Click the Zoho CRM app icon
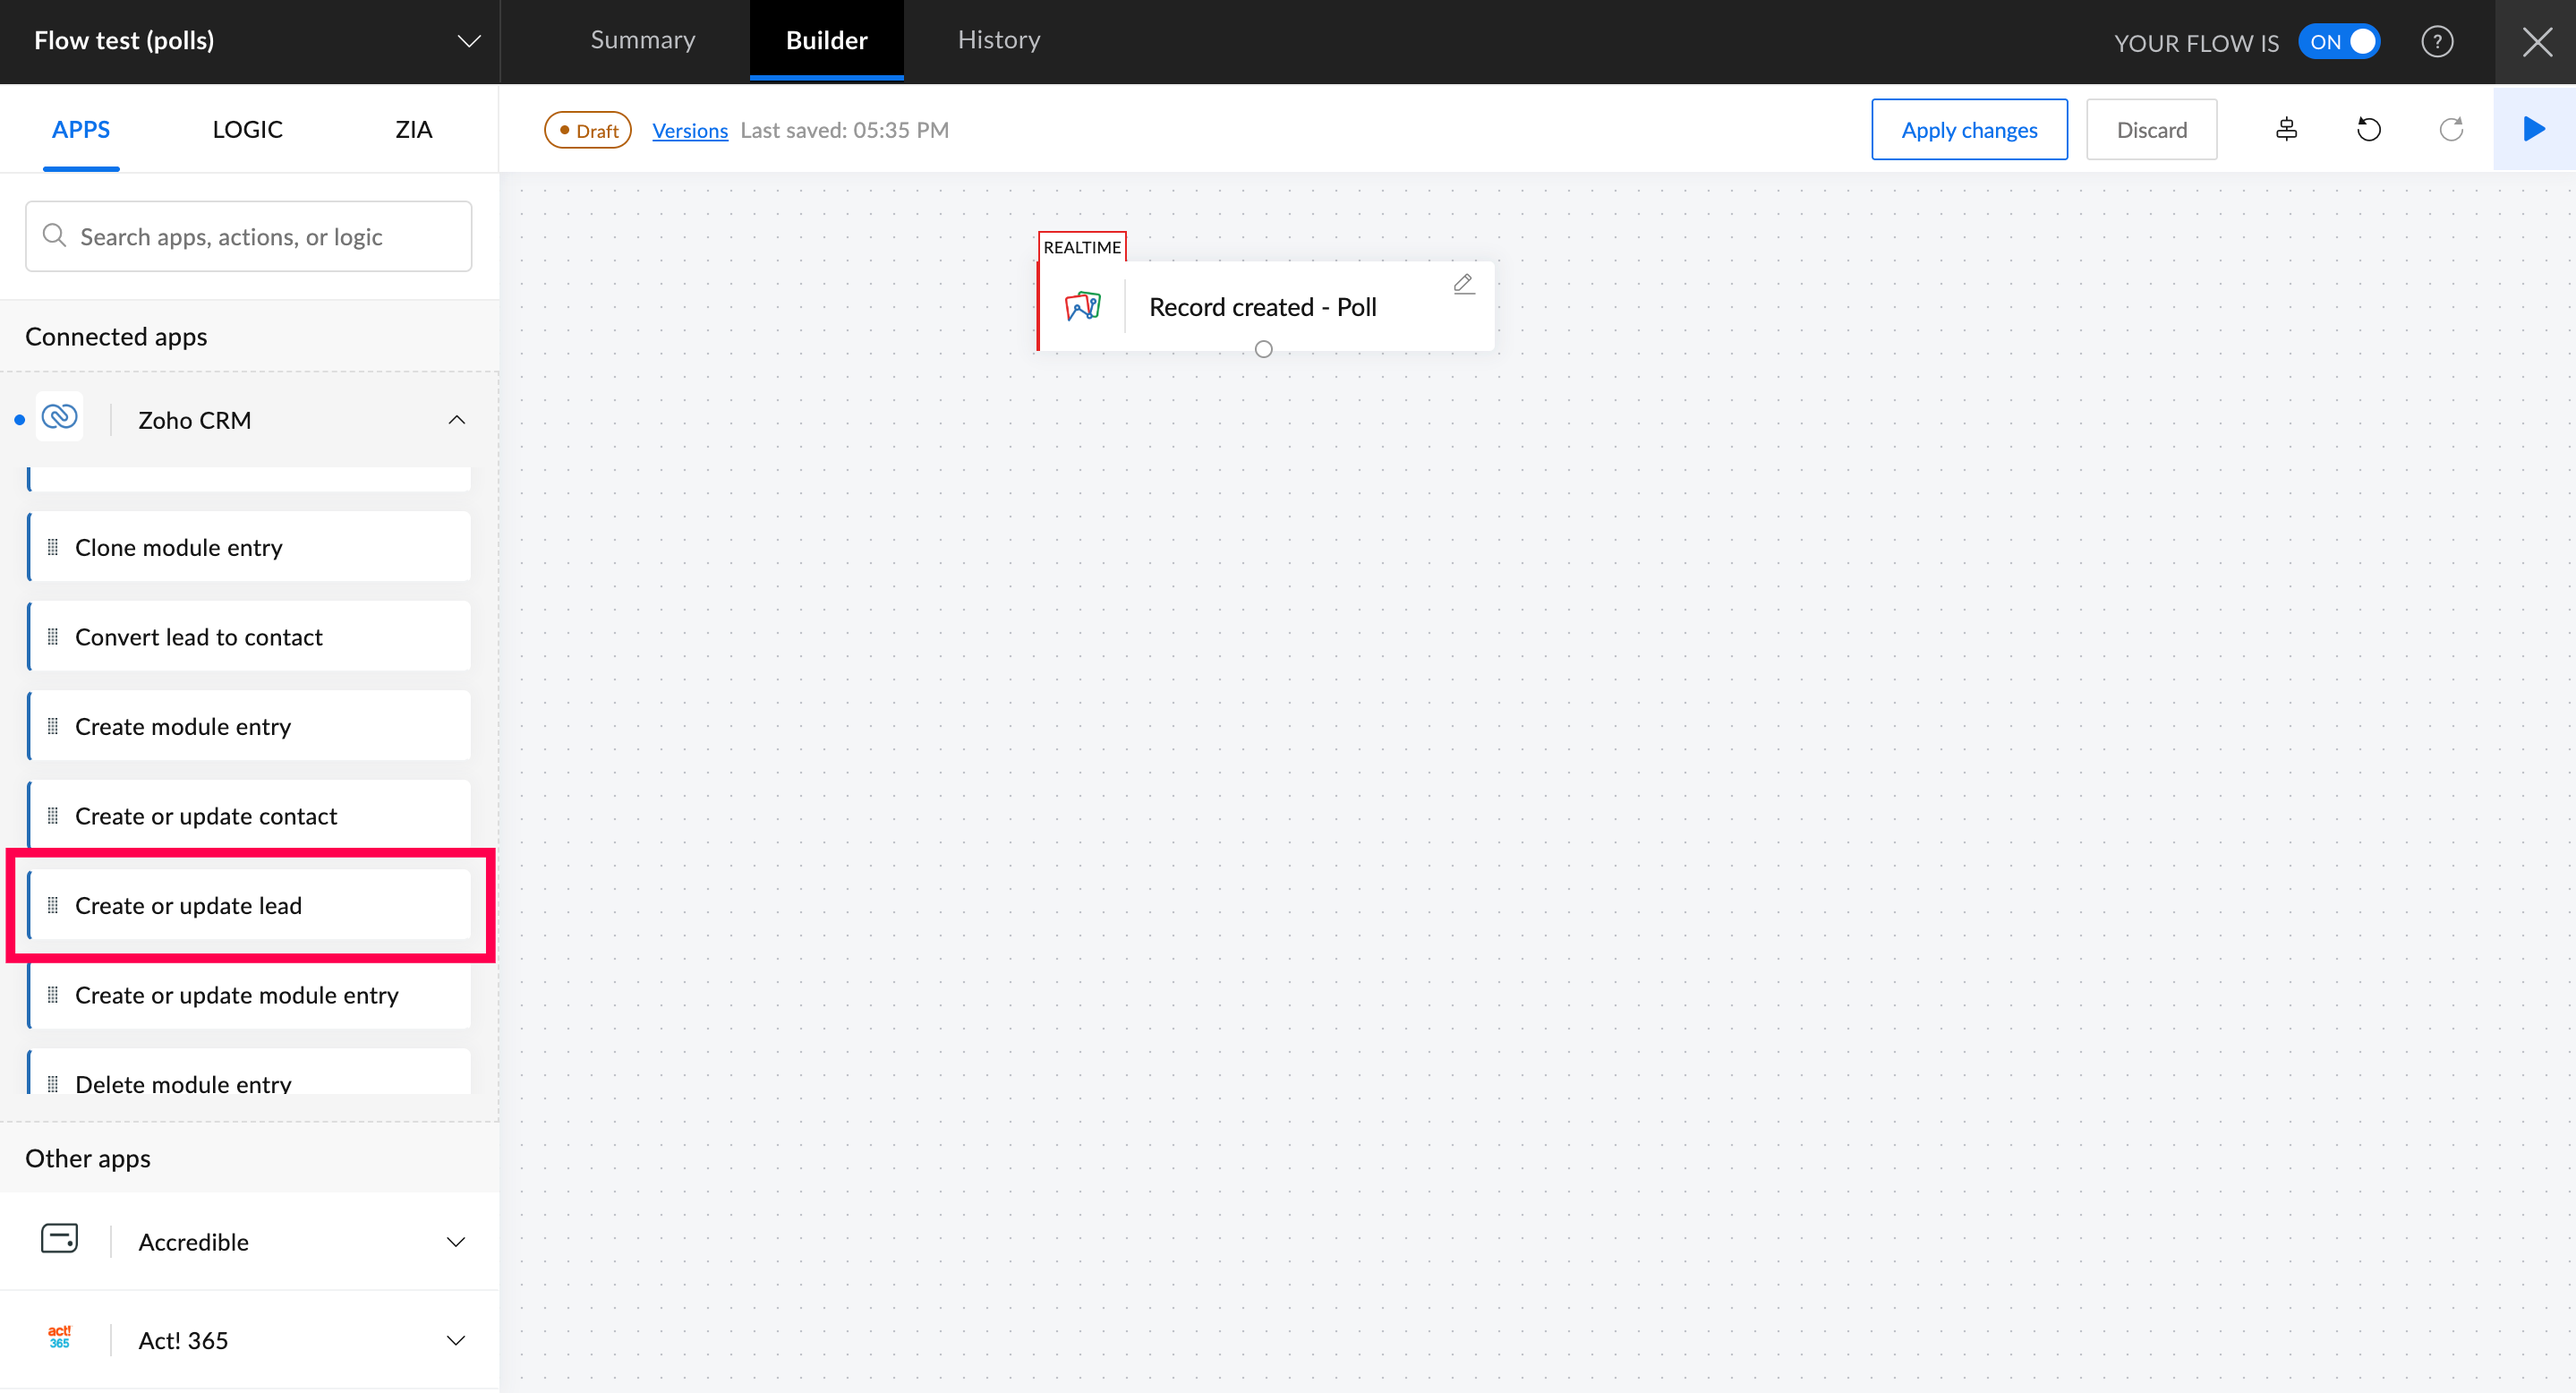This screenshot has height=1393, width=2576. point(60,418)
